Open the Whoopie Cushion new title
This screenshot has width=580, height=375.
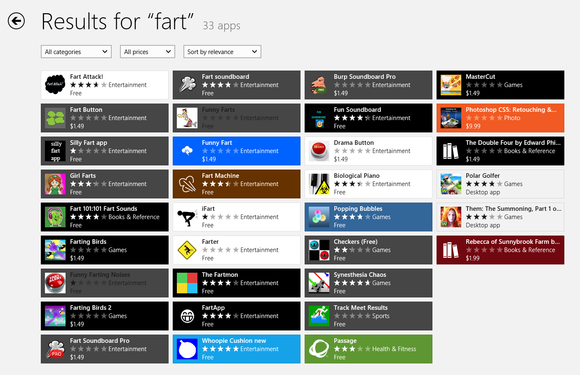234,341
